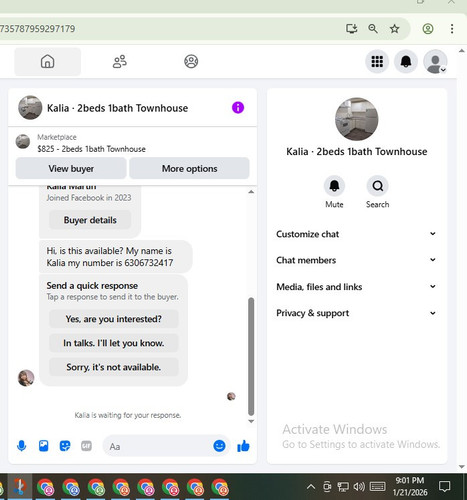Send quick reply "Sorry, it's not available."
This screenshot has height=500, width=467.
click(114, 367)
